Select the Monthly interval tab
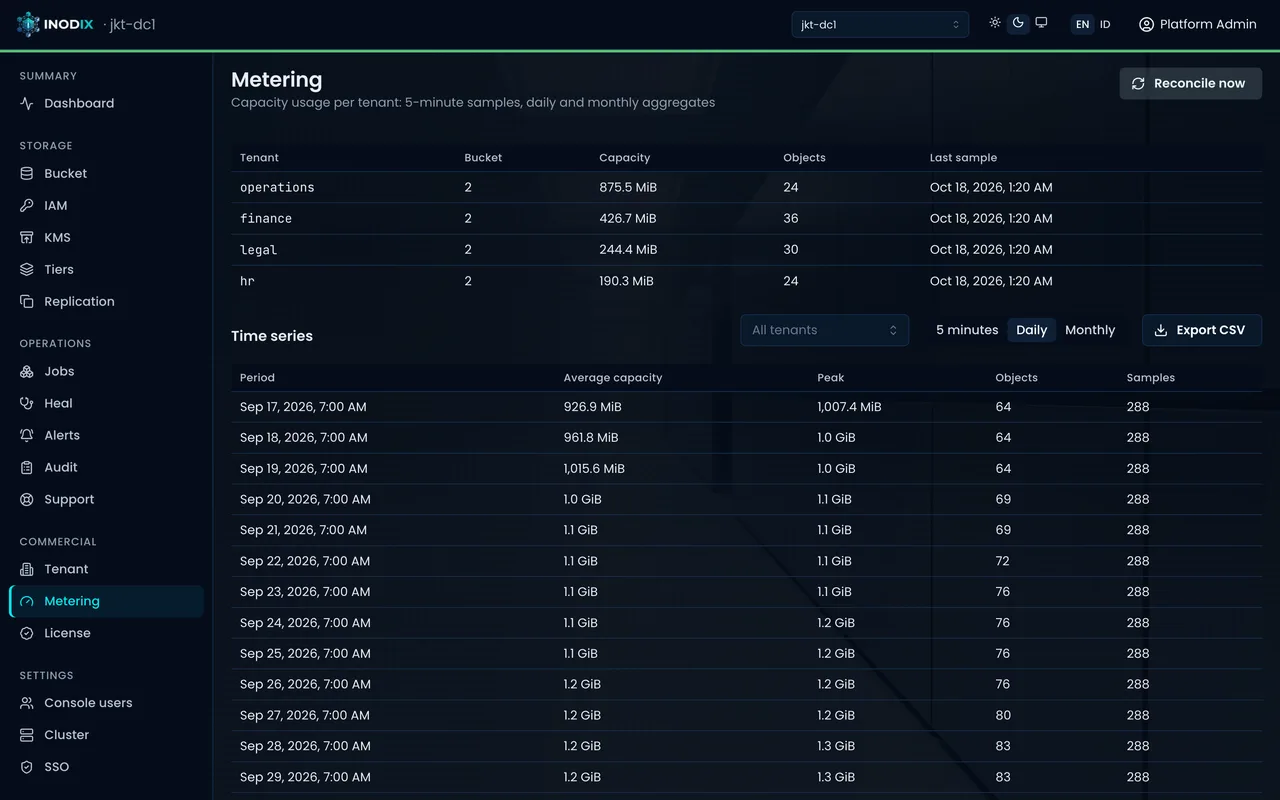The height and width of the screenshot is (800, 1280). click(x=1090, y=330)
